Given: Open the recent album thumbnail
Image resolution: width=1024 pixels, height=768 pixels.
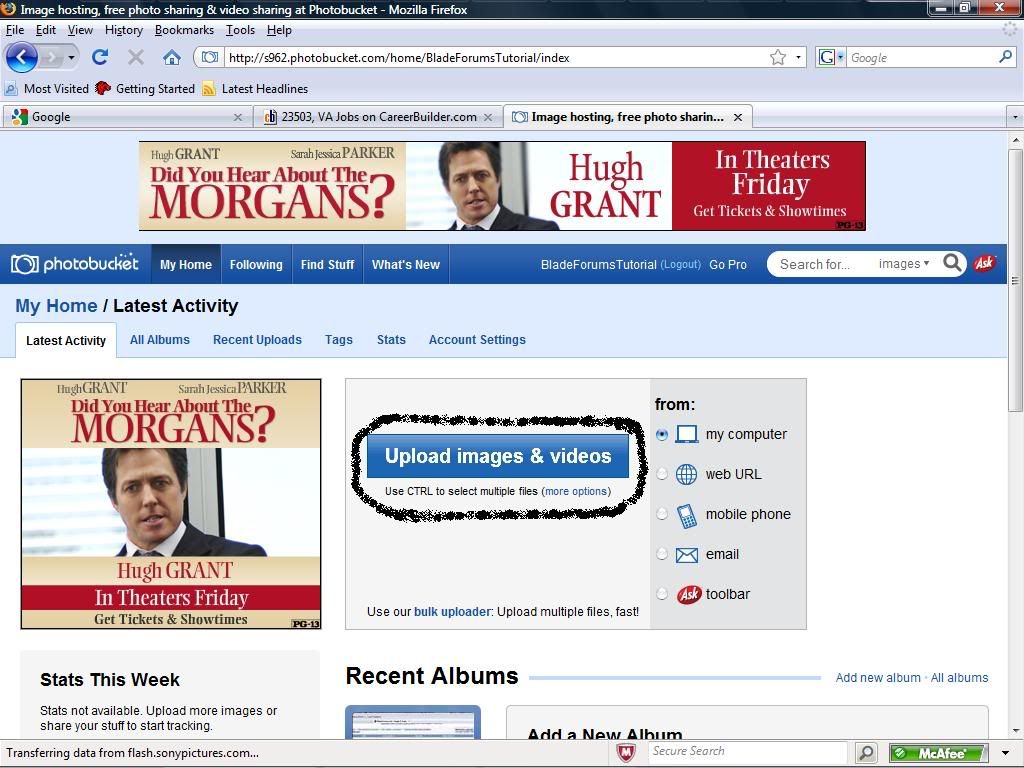Looking at the screenshot, I should (413, 722).
